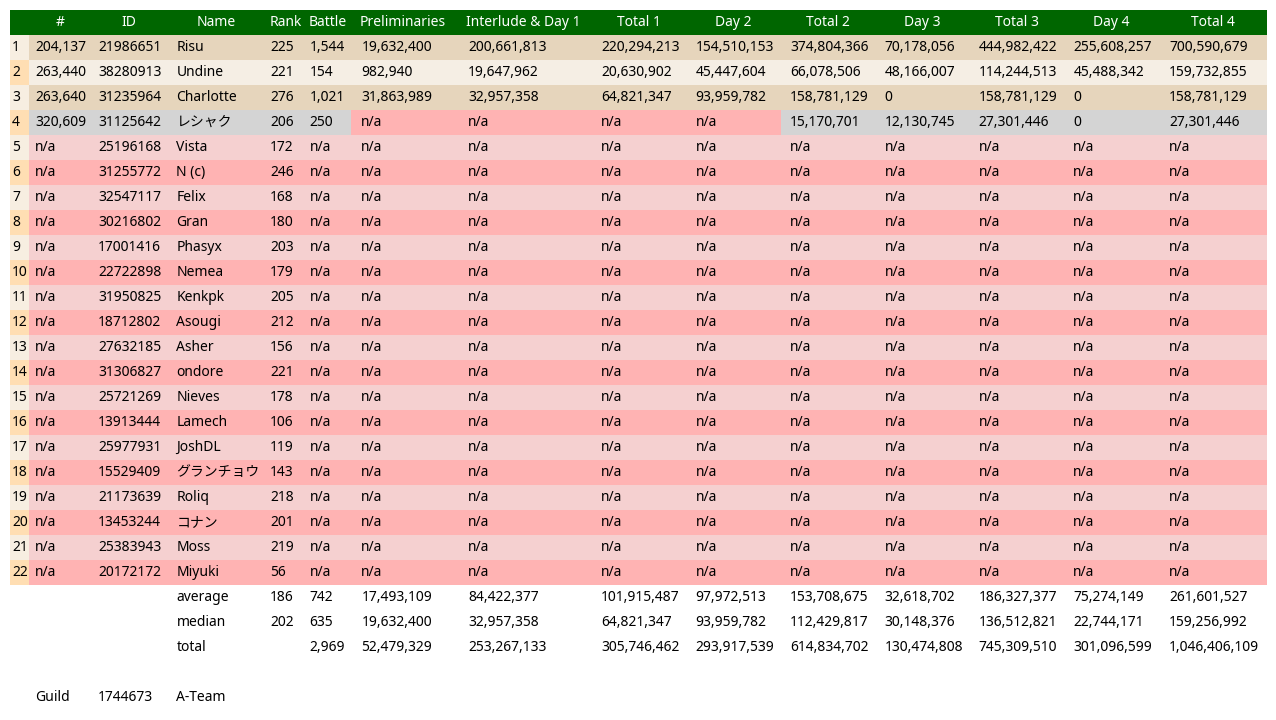Click ID cell 20172172
This screenshot has width=1276, height=720.
pyautogui.click(x=129, y=572)
